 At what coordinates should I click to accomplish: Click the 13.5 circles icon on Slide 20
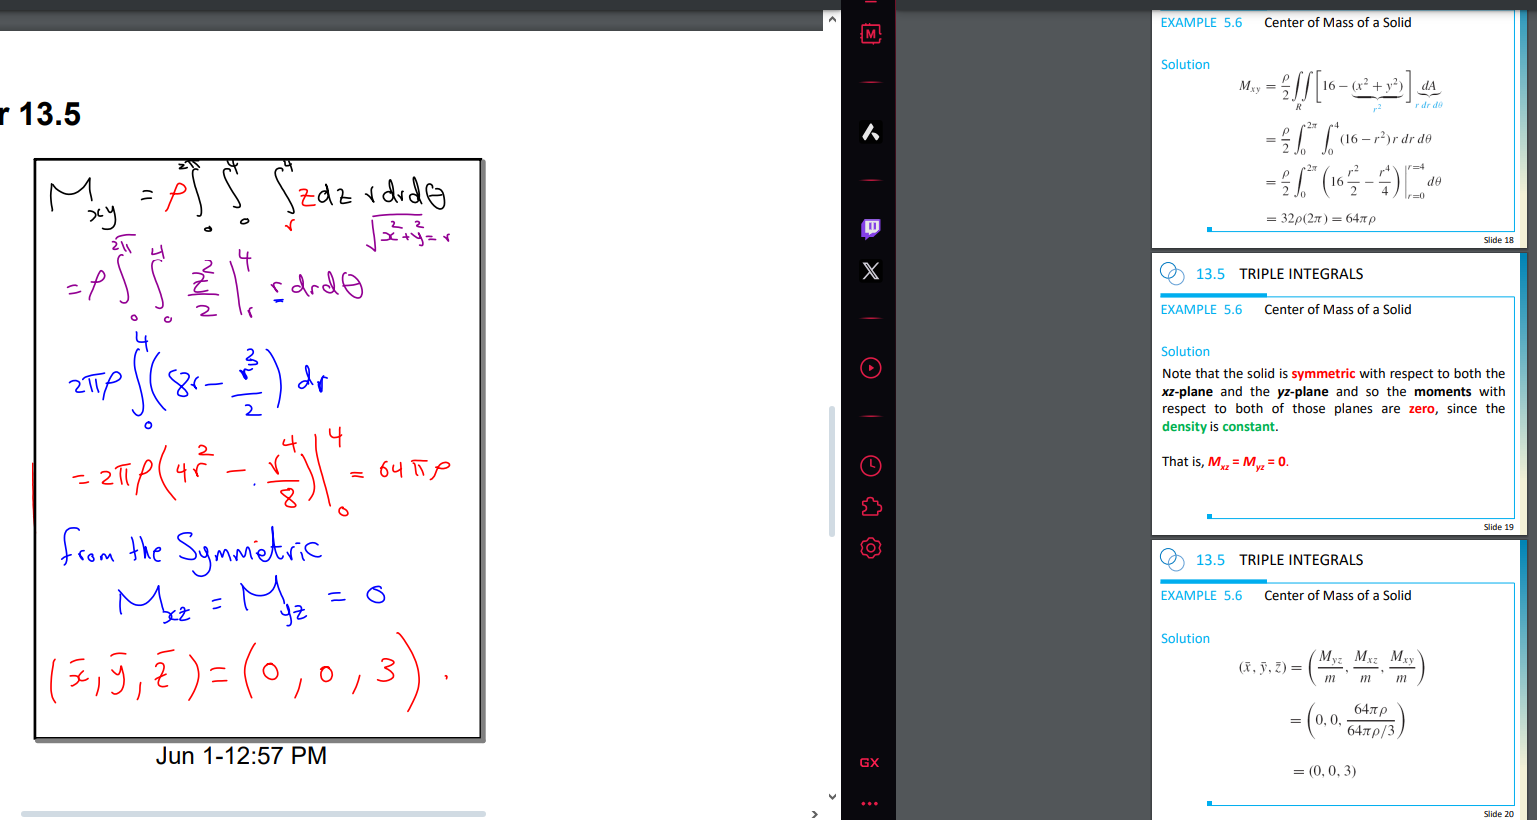click(1172, 559)
